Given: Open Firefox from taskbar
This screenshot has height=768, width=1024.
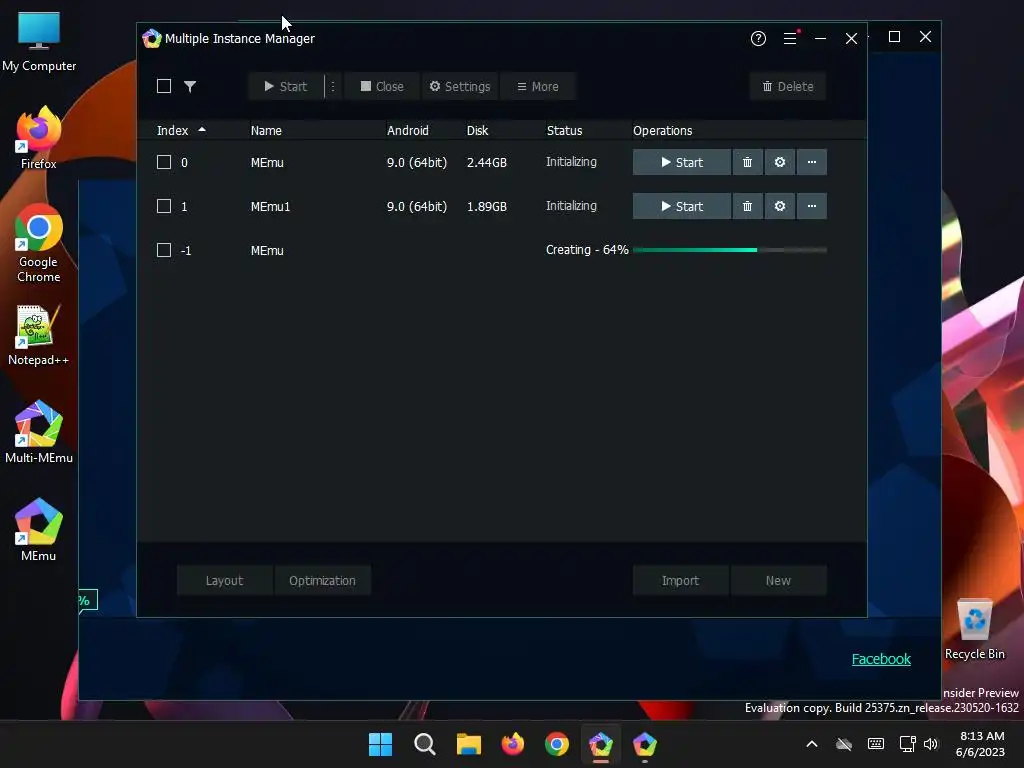Looking at the screenshot, I should [513, 744].
